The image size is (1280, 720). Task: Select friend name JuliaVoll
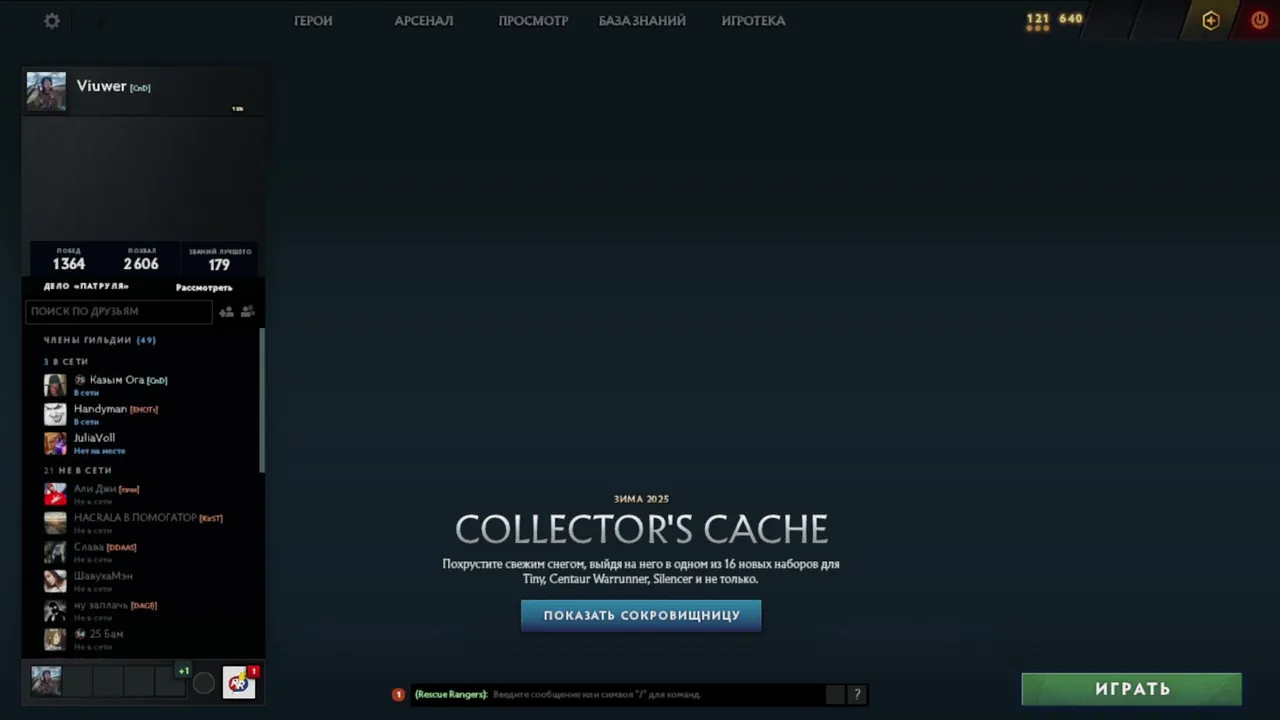tap(94, 438)
